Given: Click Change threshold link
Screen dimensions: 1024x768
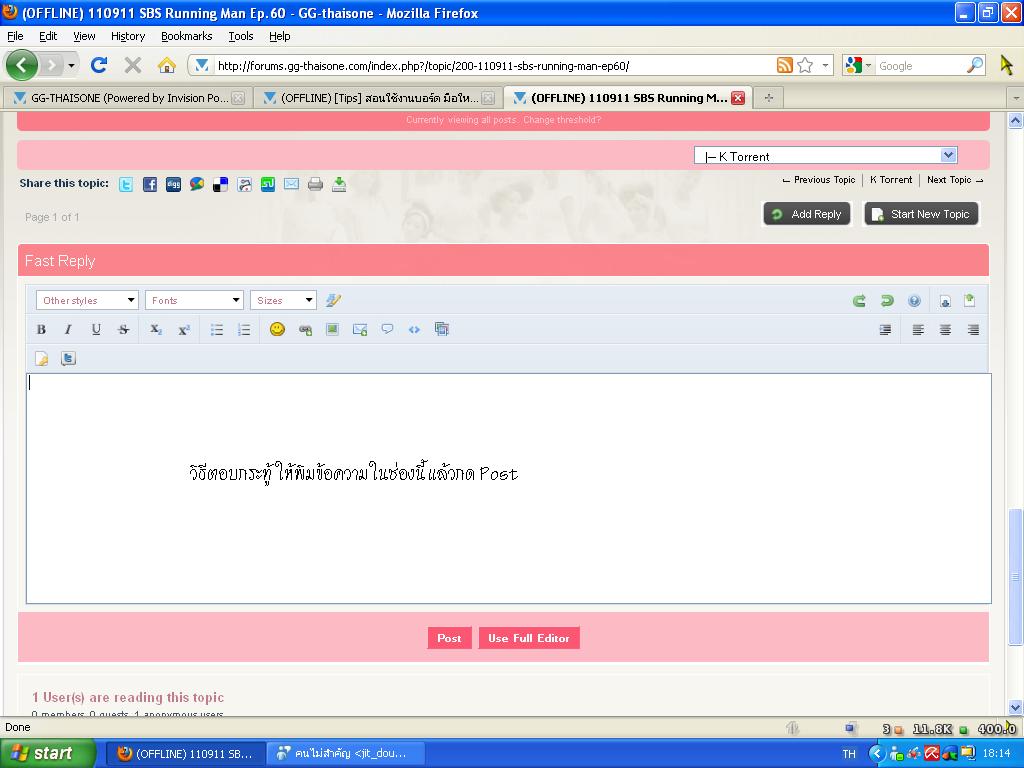Looking at the screenshot, I should pyautogui.click(x=562, y=120).
